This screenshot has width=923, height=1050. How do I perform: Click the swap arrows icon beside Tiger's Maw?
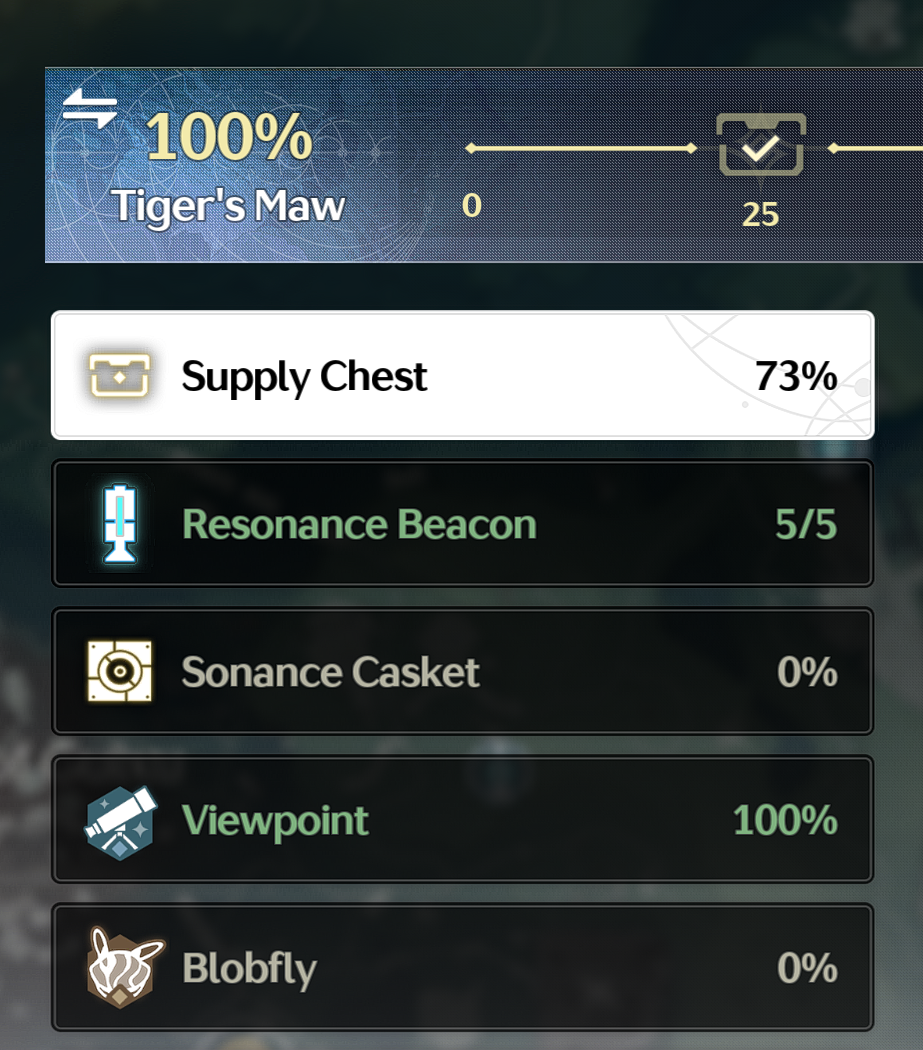90,108
